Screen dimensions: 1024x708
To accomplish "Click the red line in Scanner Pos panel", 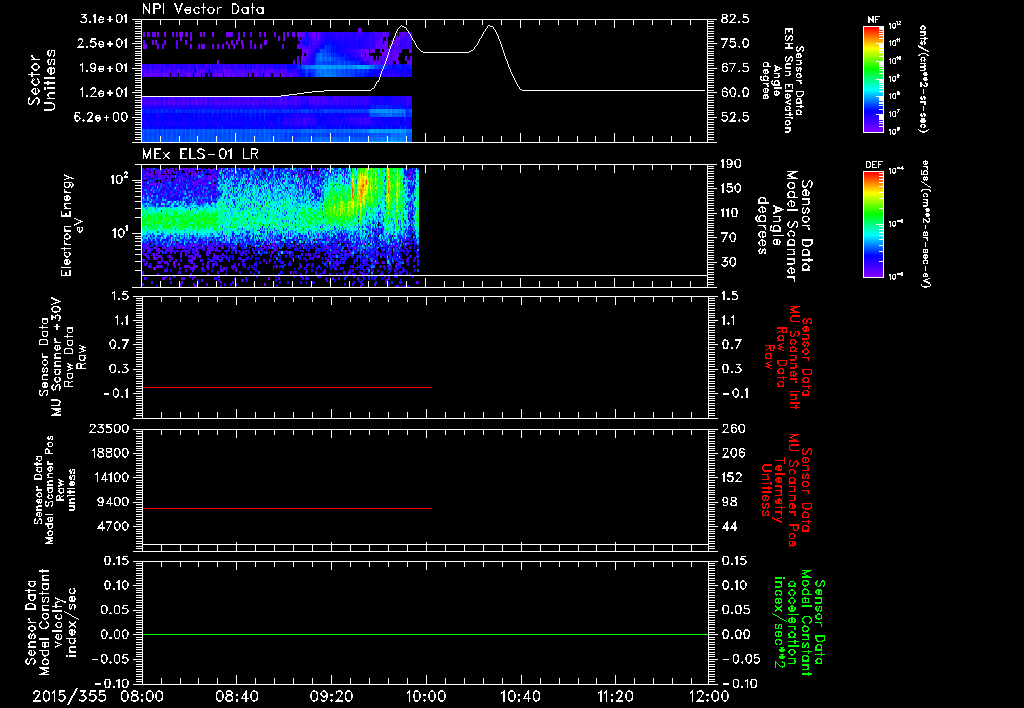I will pos(287,508).
